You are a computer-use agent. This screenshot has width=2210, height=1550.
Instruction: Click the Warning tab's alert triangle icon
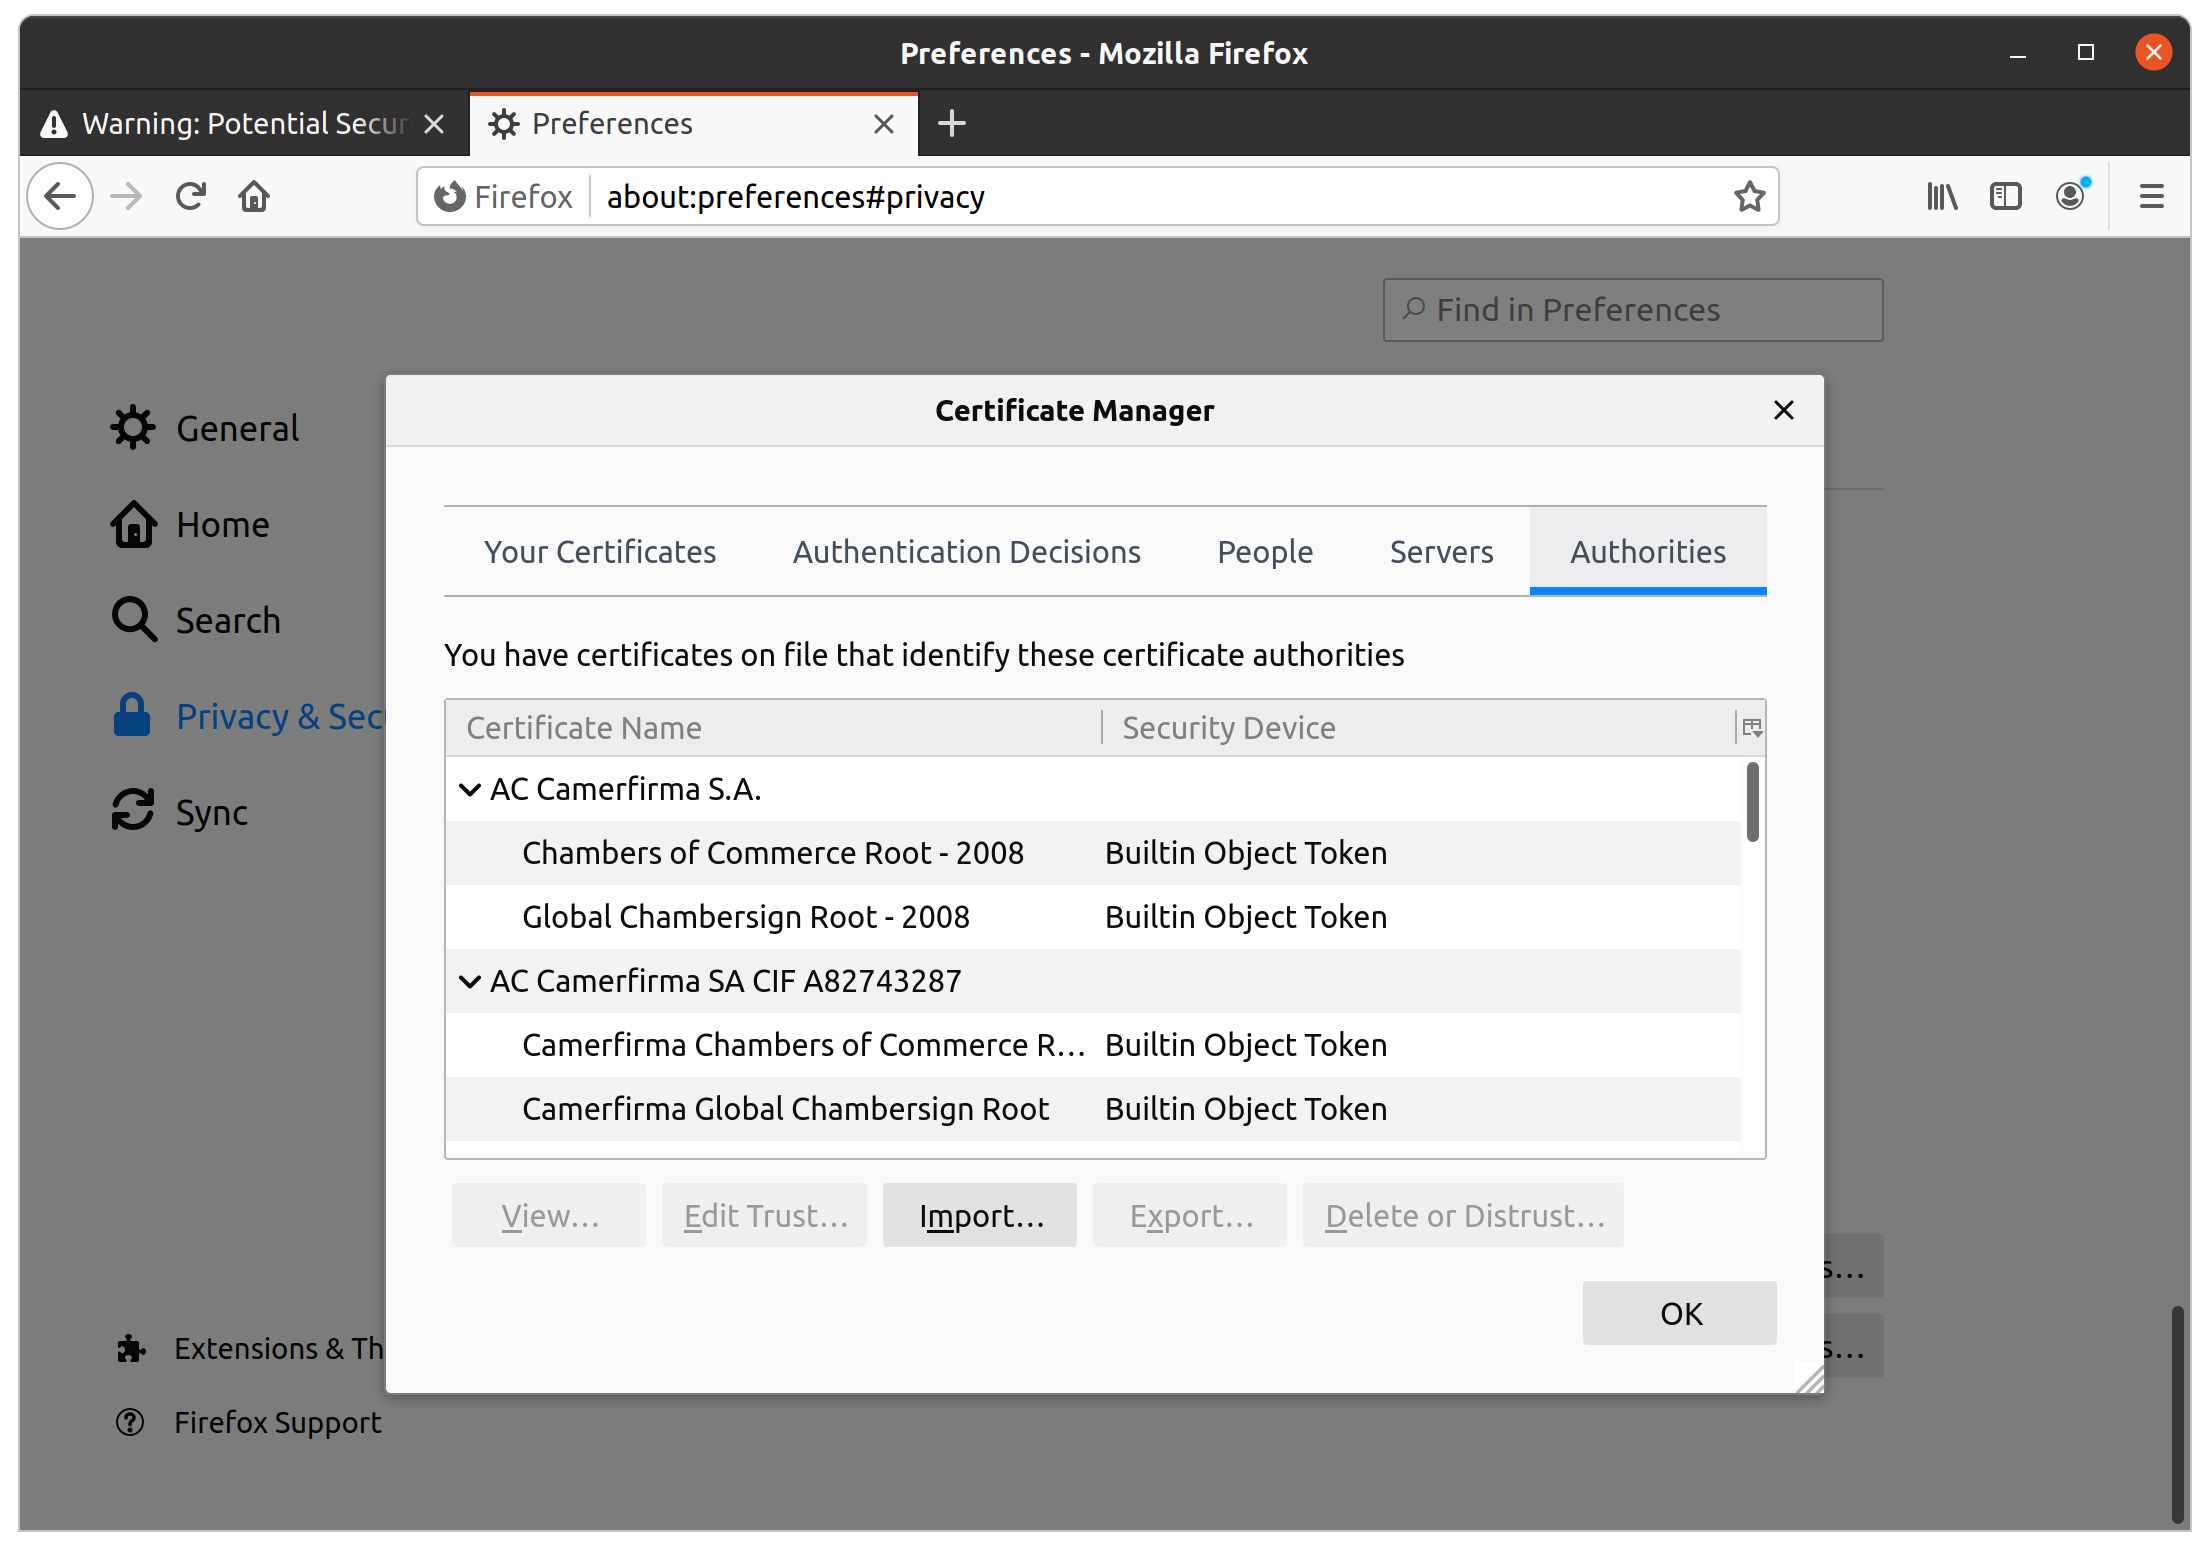(x=54, y=124)
